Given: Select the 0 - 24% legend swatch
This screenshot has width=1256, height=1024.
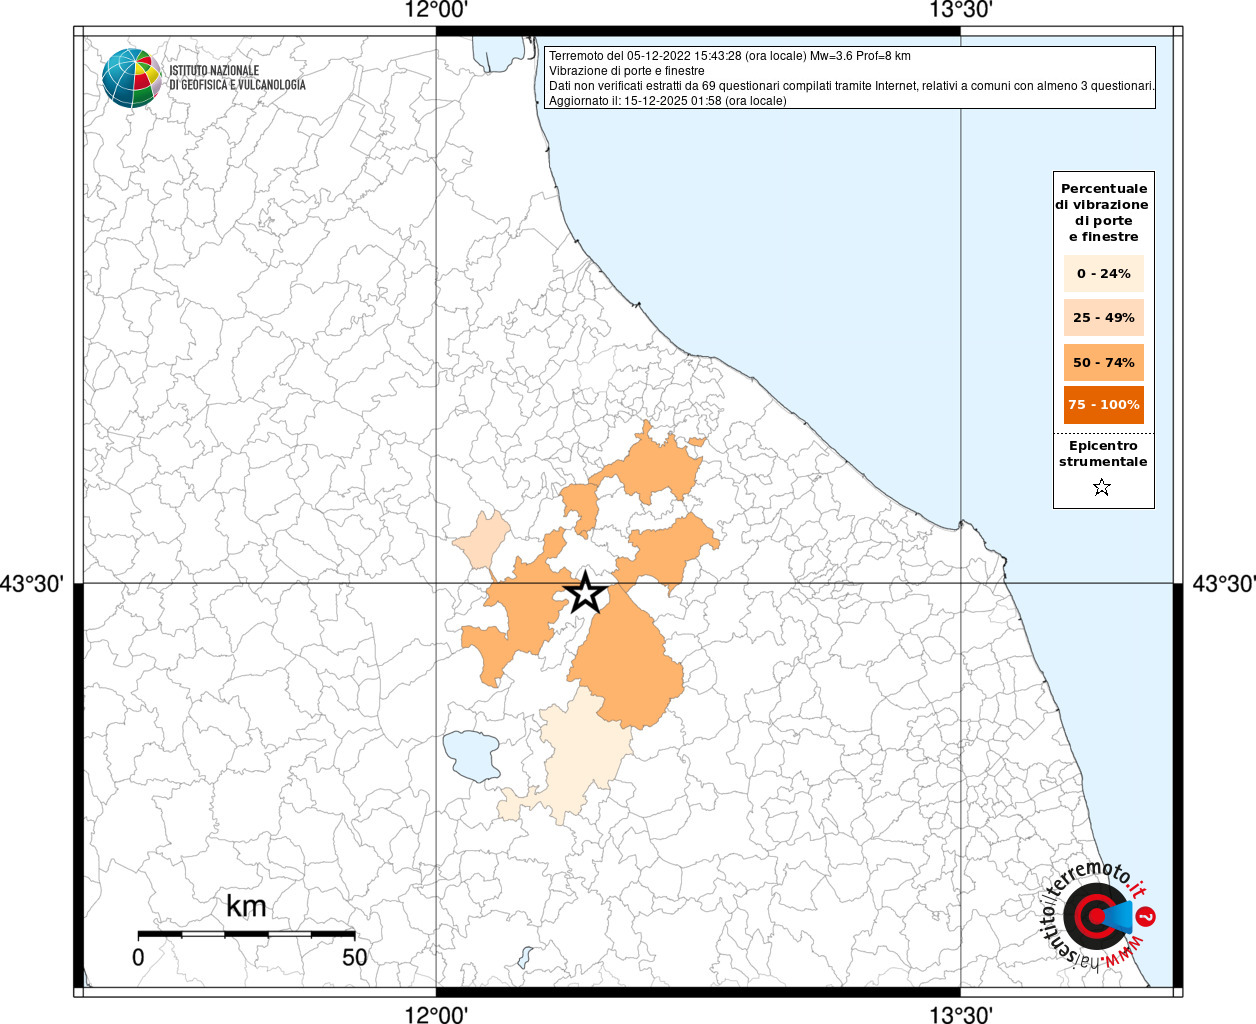Looking at the screenshot, I should 1103,273.
